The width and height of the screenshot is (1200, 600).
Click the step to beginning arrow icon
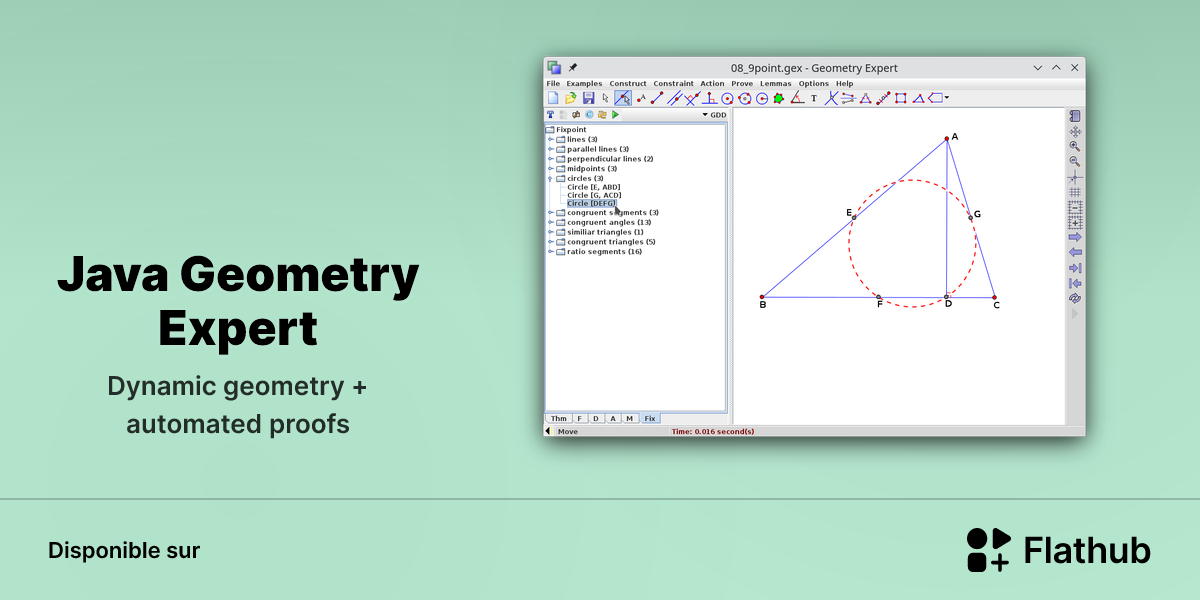(1075, 283)
